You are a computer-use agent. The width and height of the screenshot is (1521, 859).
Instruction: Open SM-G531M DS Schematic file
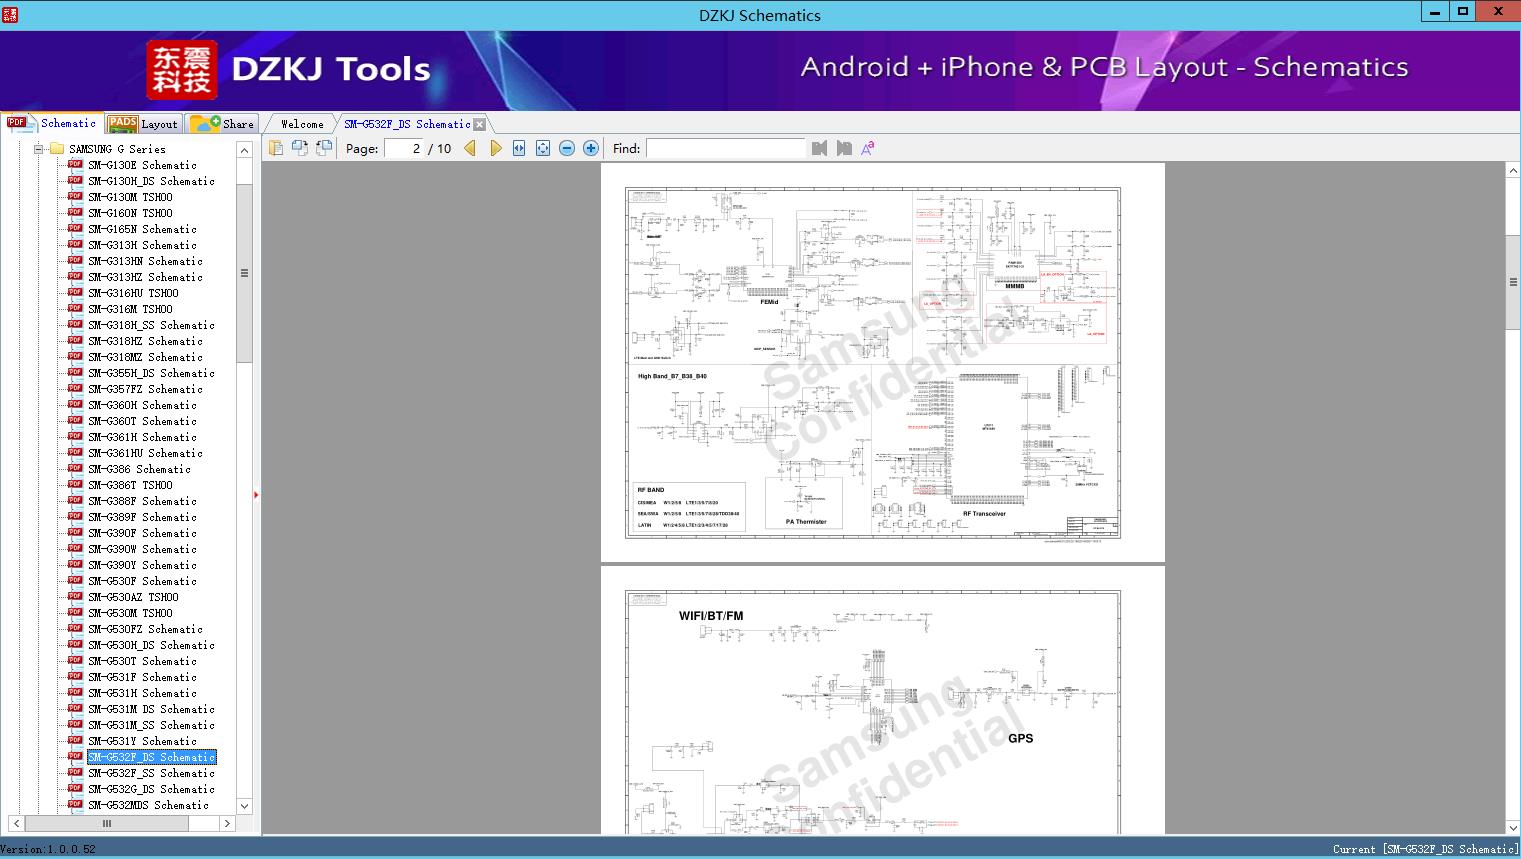pos(151,709)
